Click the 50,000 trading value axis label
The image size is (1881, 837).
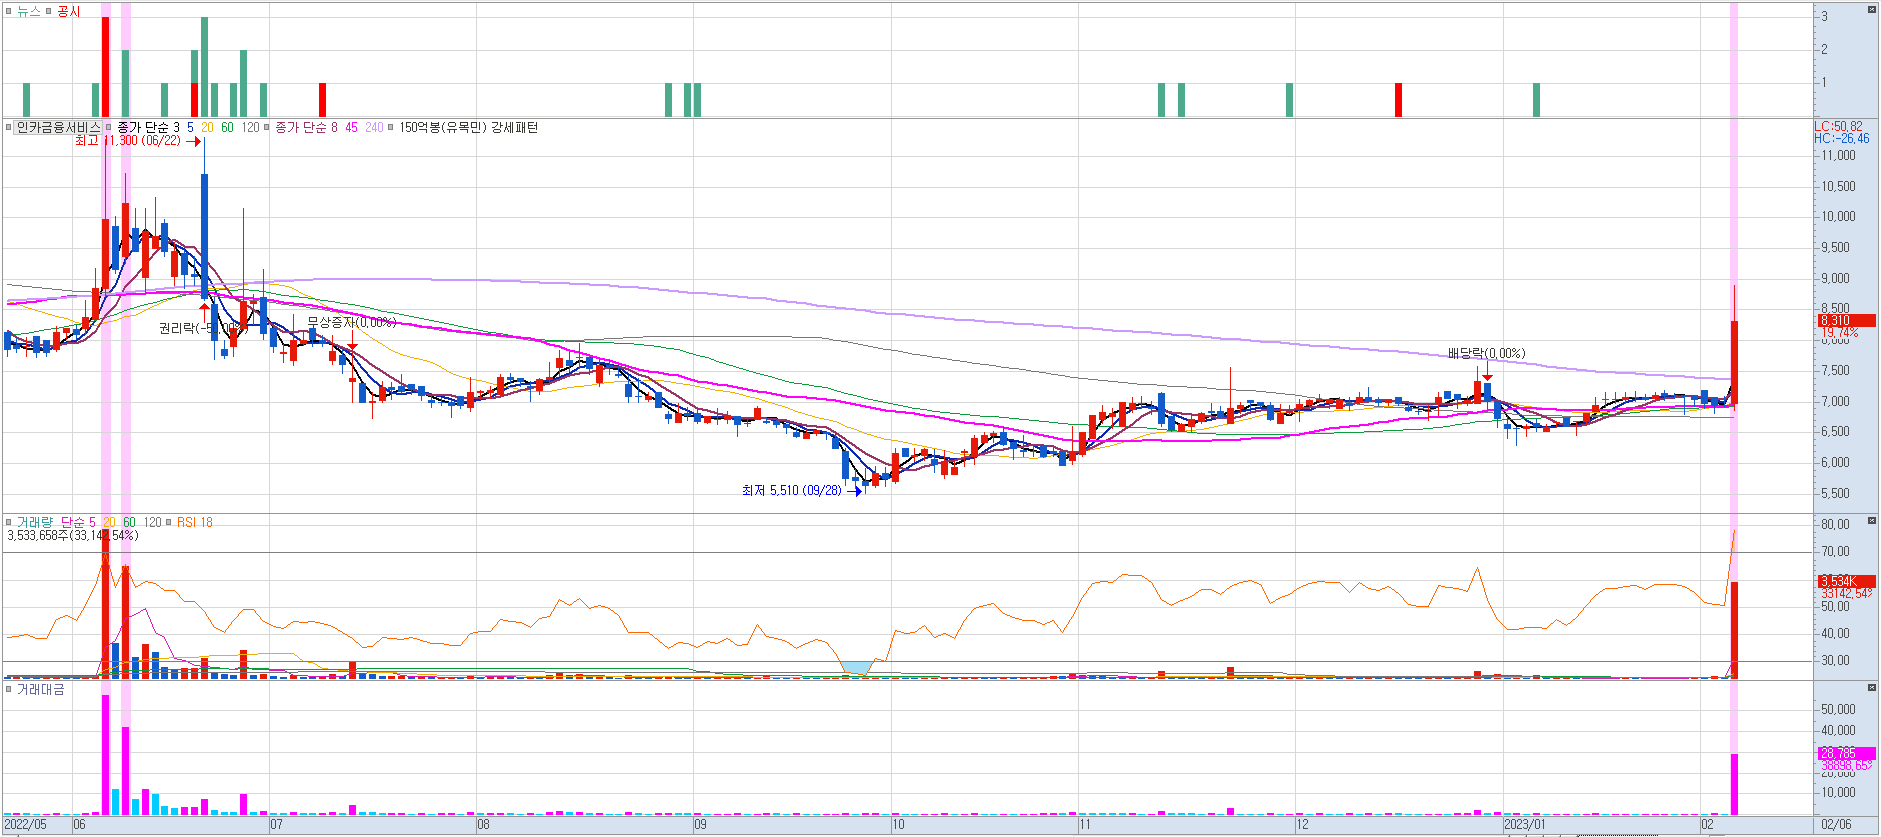[1838, 710]
